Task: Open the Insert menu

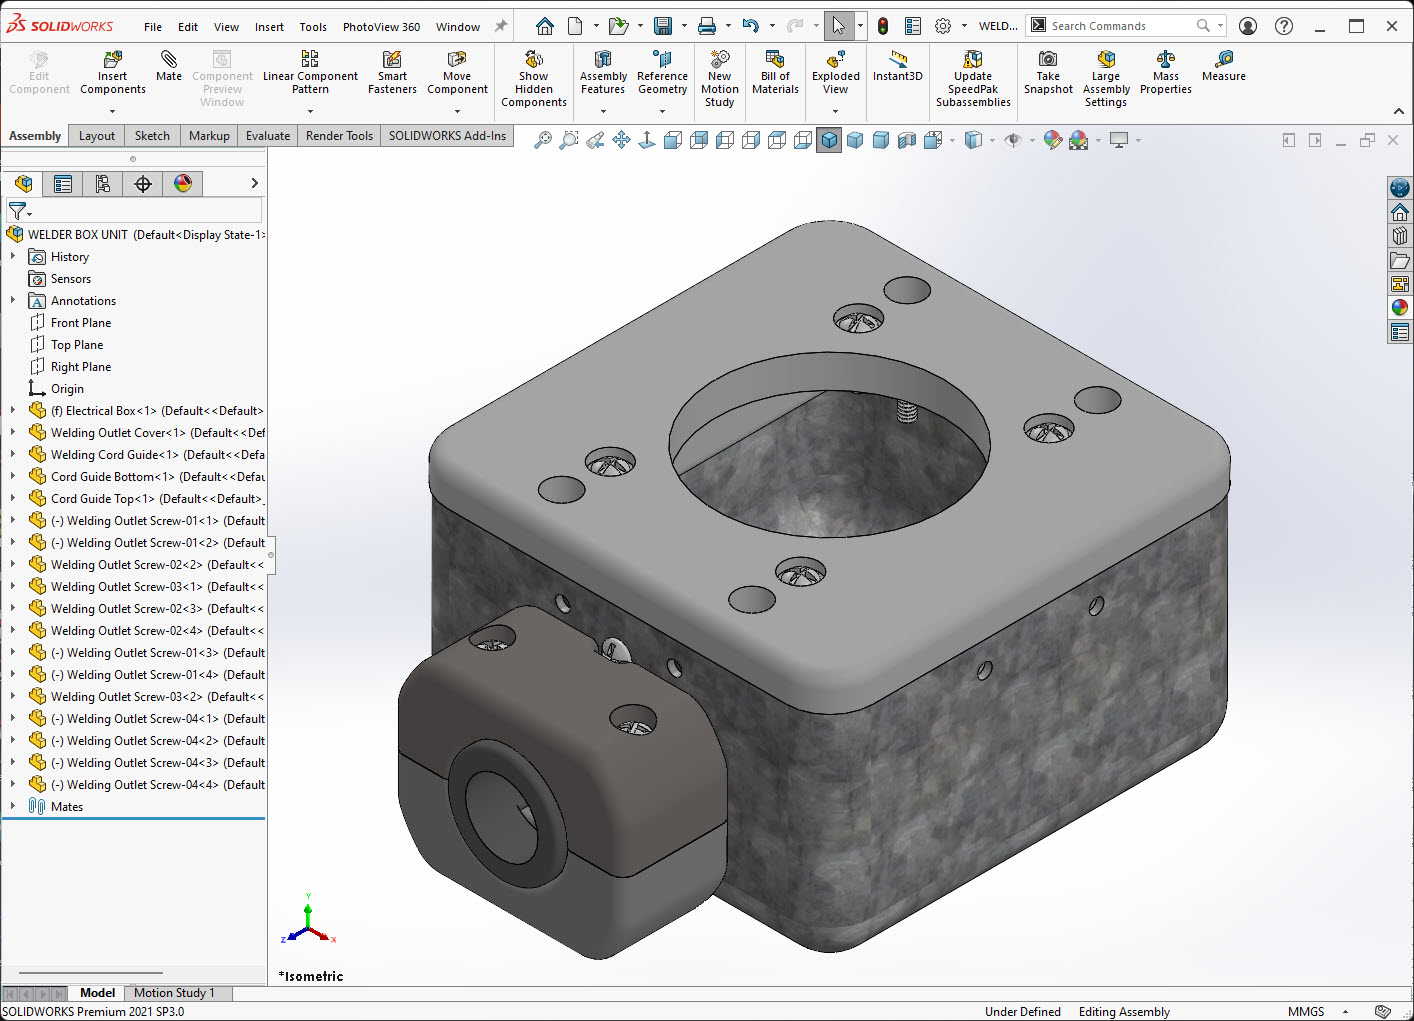Action: pos(269,27)
